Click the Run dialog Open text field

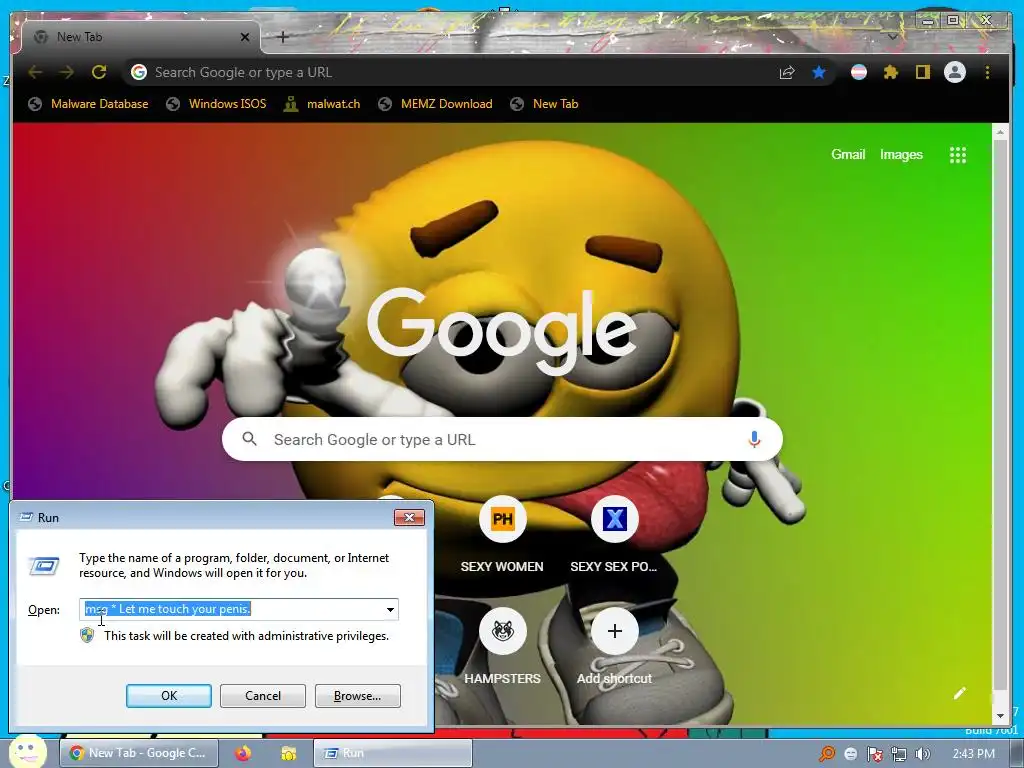[x=231, y=609]
